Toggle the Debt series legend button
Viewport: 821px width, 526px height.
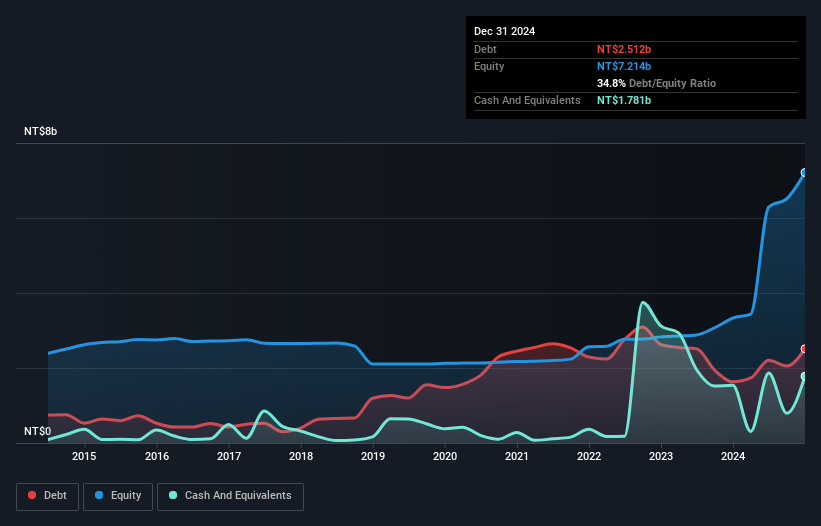click(48, 496)
